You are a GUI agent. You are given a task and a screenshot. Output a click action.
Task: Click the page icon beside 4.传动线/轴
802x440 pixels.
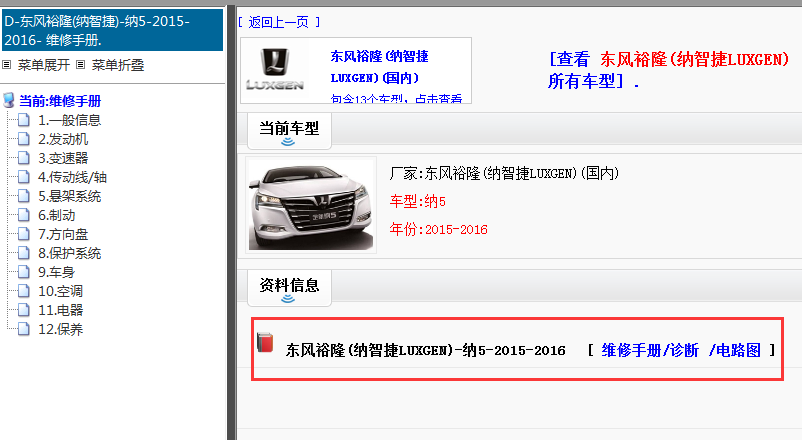coord(24,177)
